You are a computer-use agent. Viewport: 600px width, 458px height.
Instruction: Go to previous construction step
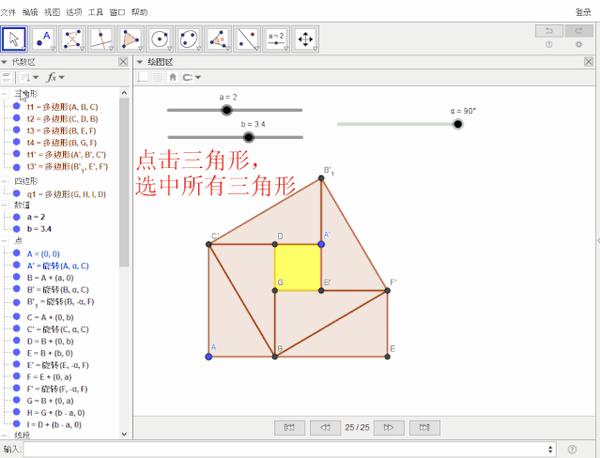(325, 427)
